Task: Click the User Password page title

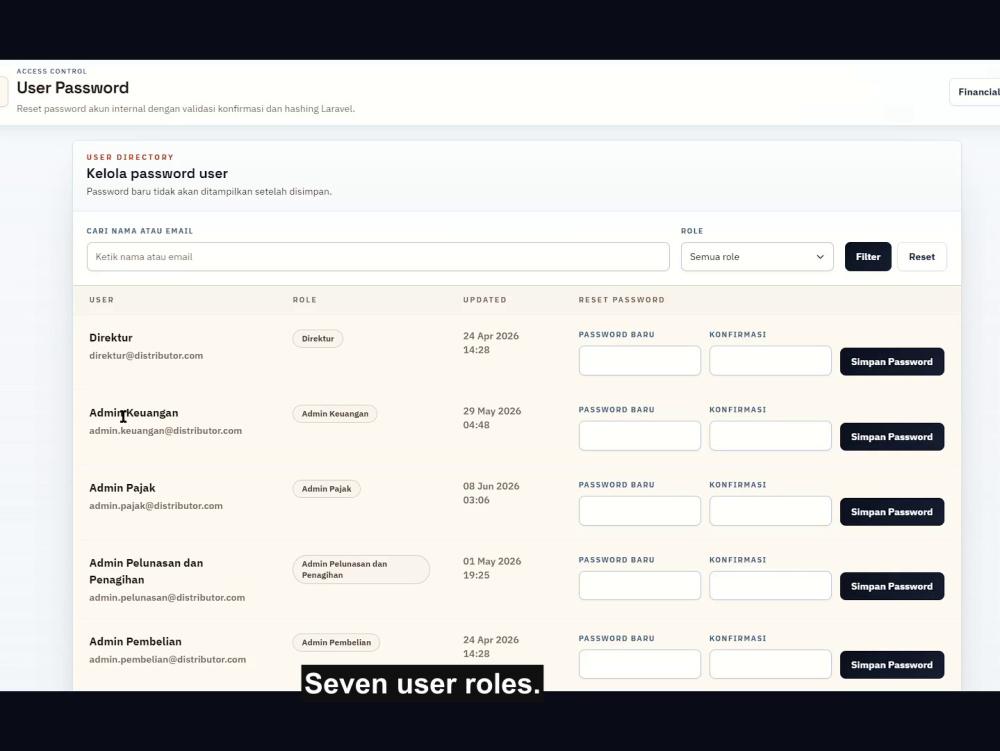Action: (x=73, y=88)
